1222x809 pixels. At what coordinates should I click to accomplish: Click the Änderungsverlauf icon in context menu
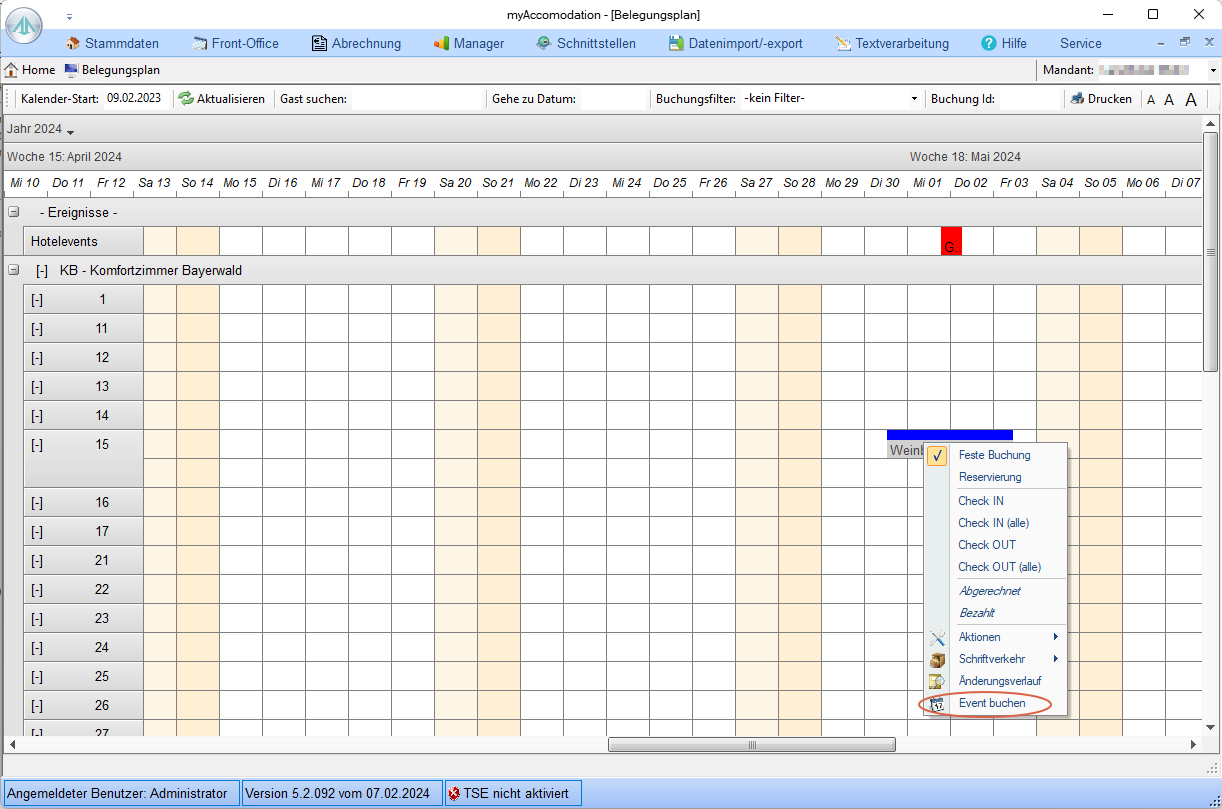coord(937,682)
